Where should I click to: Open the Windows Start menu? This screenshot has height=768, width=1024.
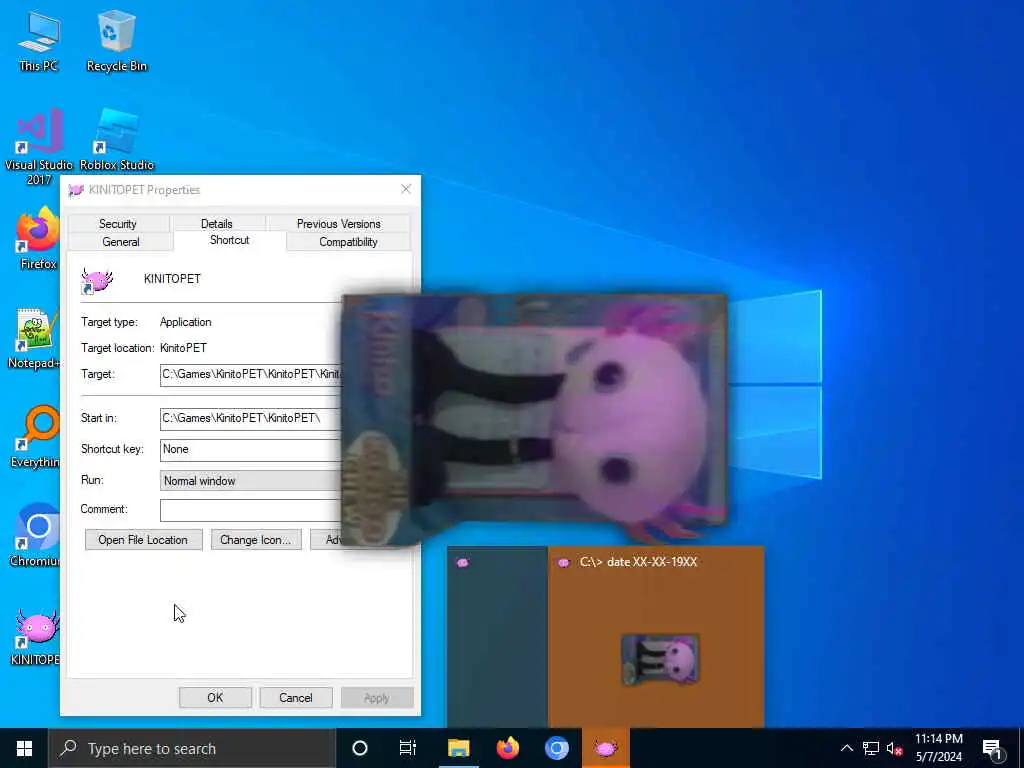click(24, 748)
